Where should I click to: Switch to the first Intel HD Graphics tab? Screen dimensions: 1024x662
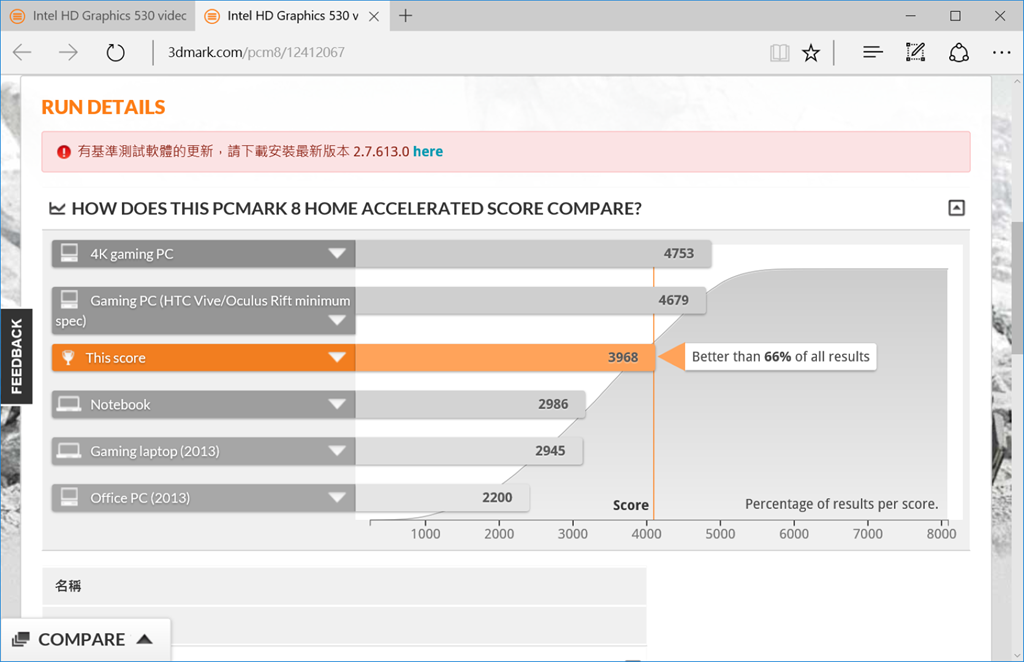click(x=98, y=16)
